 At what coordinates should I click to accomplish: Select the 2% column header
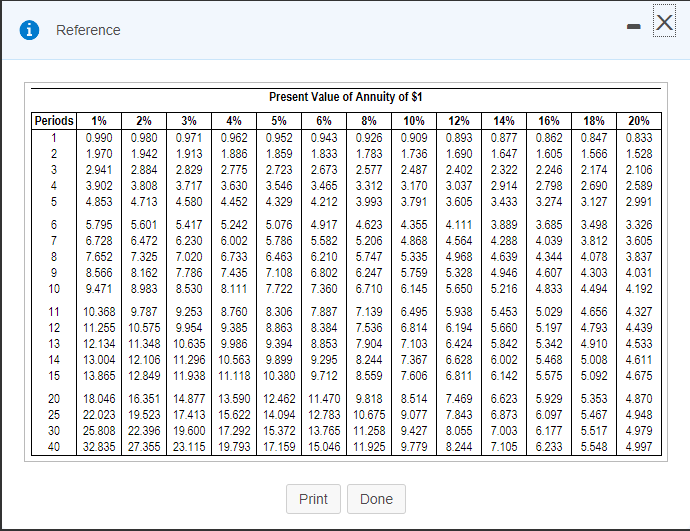click(144, 121)
